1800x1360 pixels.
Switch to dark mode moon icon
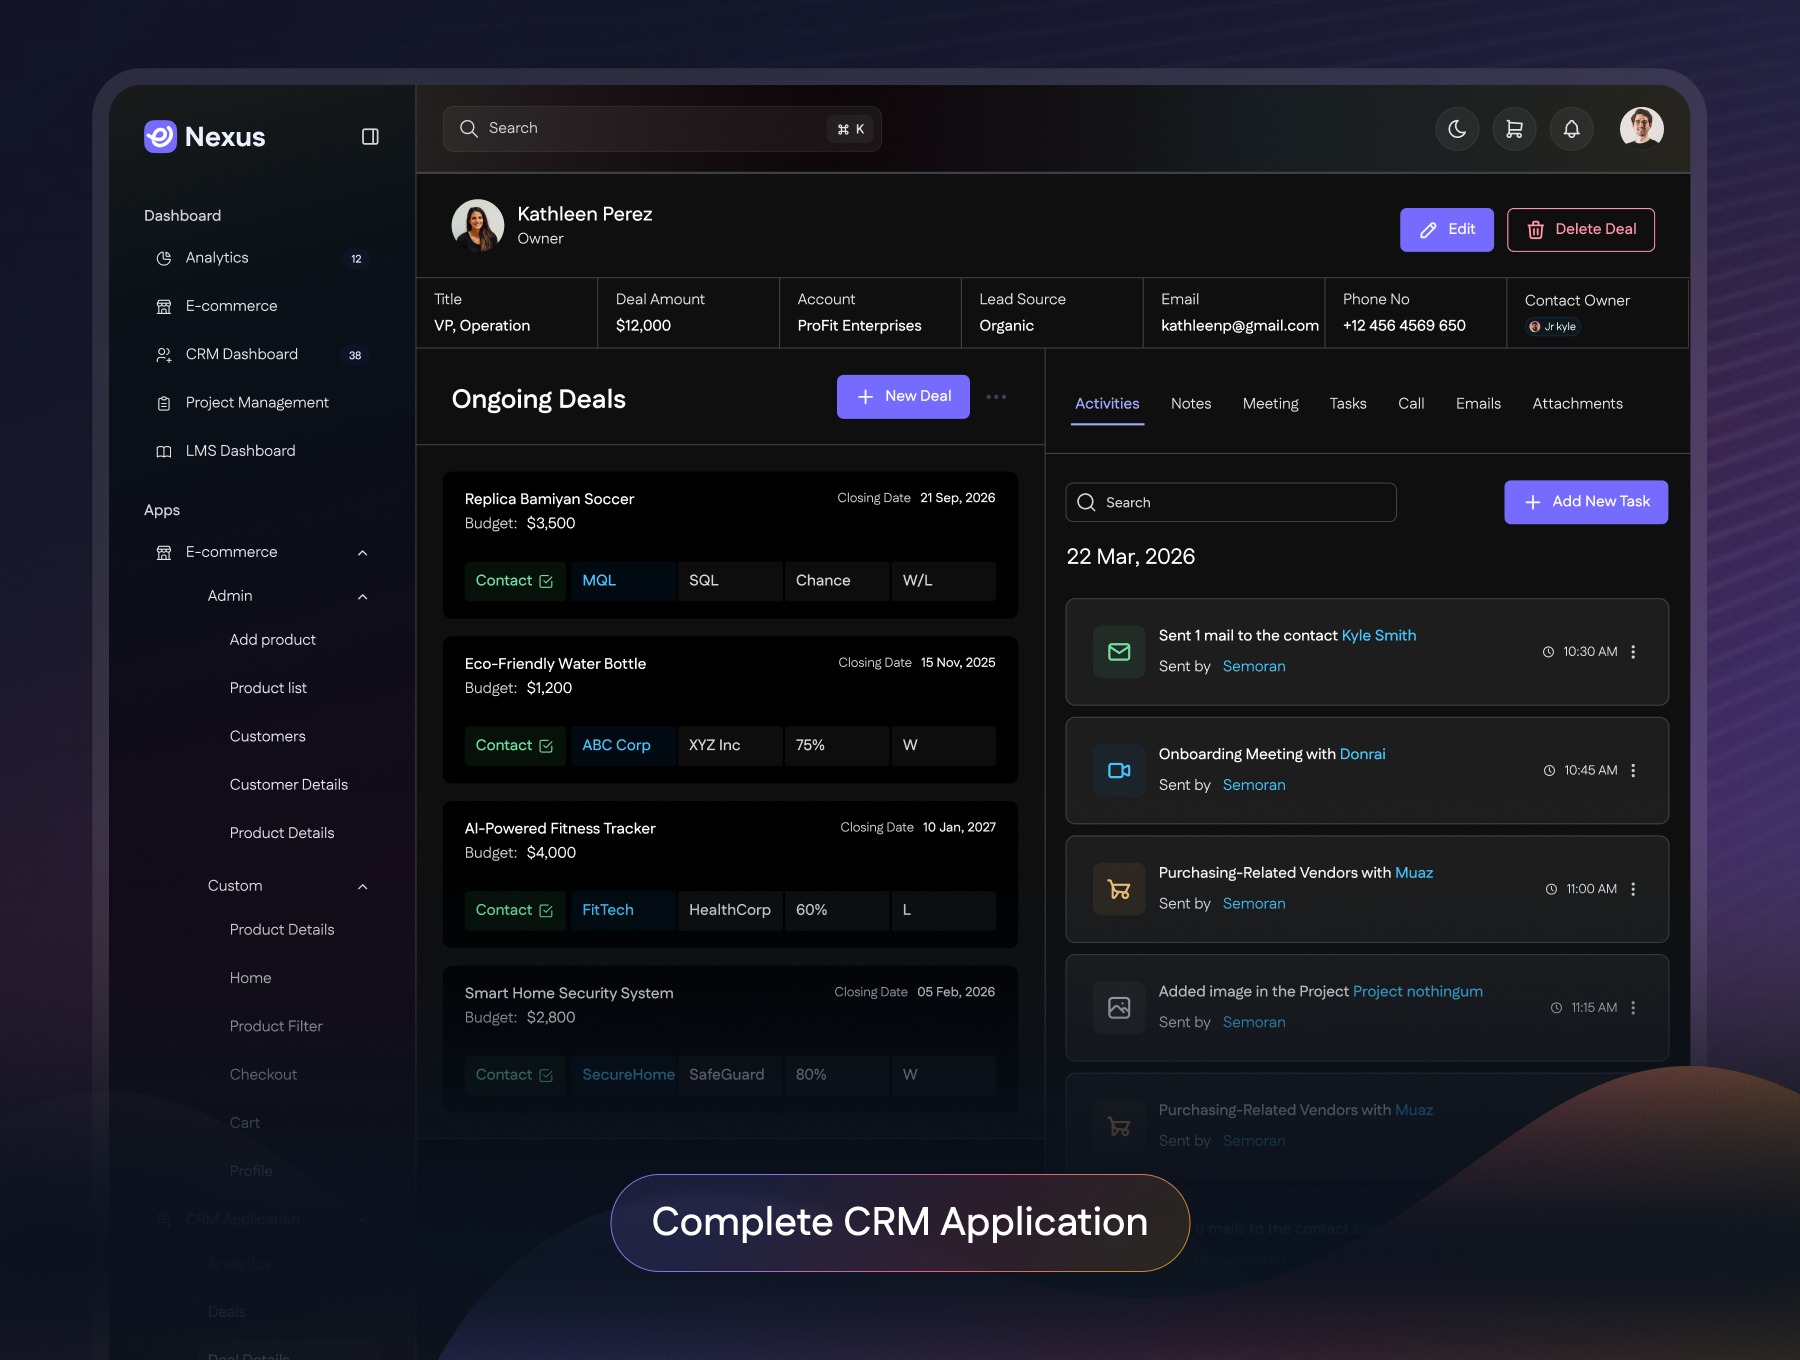(x=1457, y=129)
